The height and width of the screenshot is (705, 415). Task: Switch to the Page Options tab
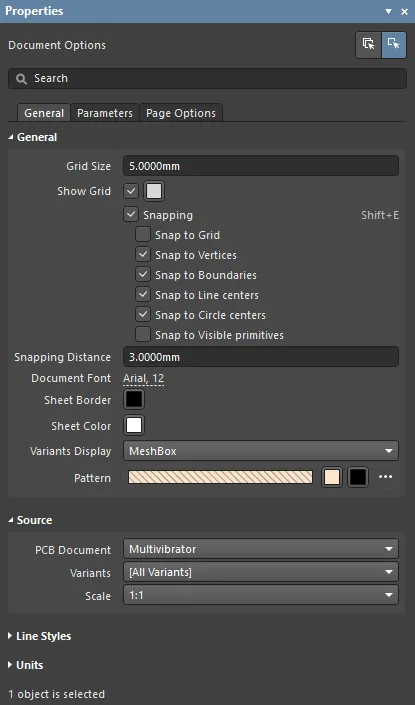pos(181,113)
